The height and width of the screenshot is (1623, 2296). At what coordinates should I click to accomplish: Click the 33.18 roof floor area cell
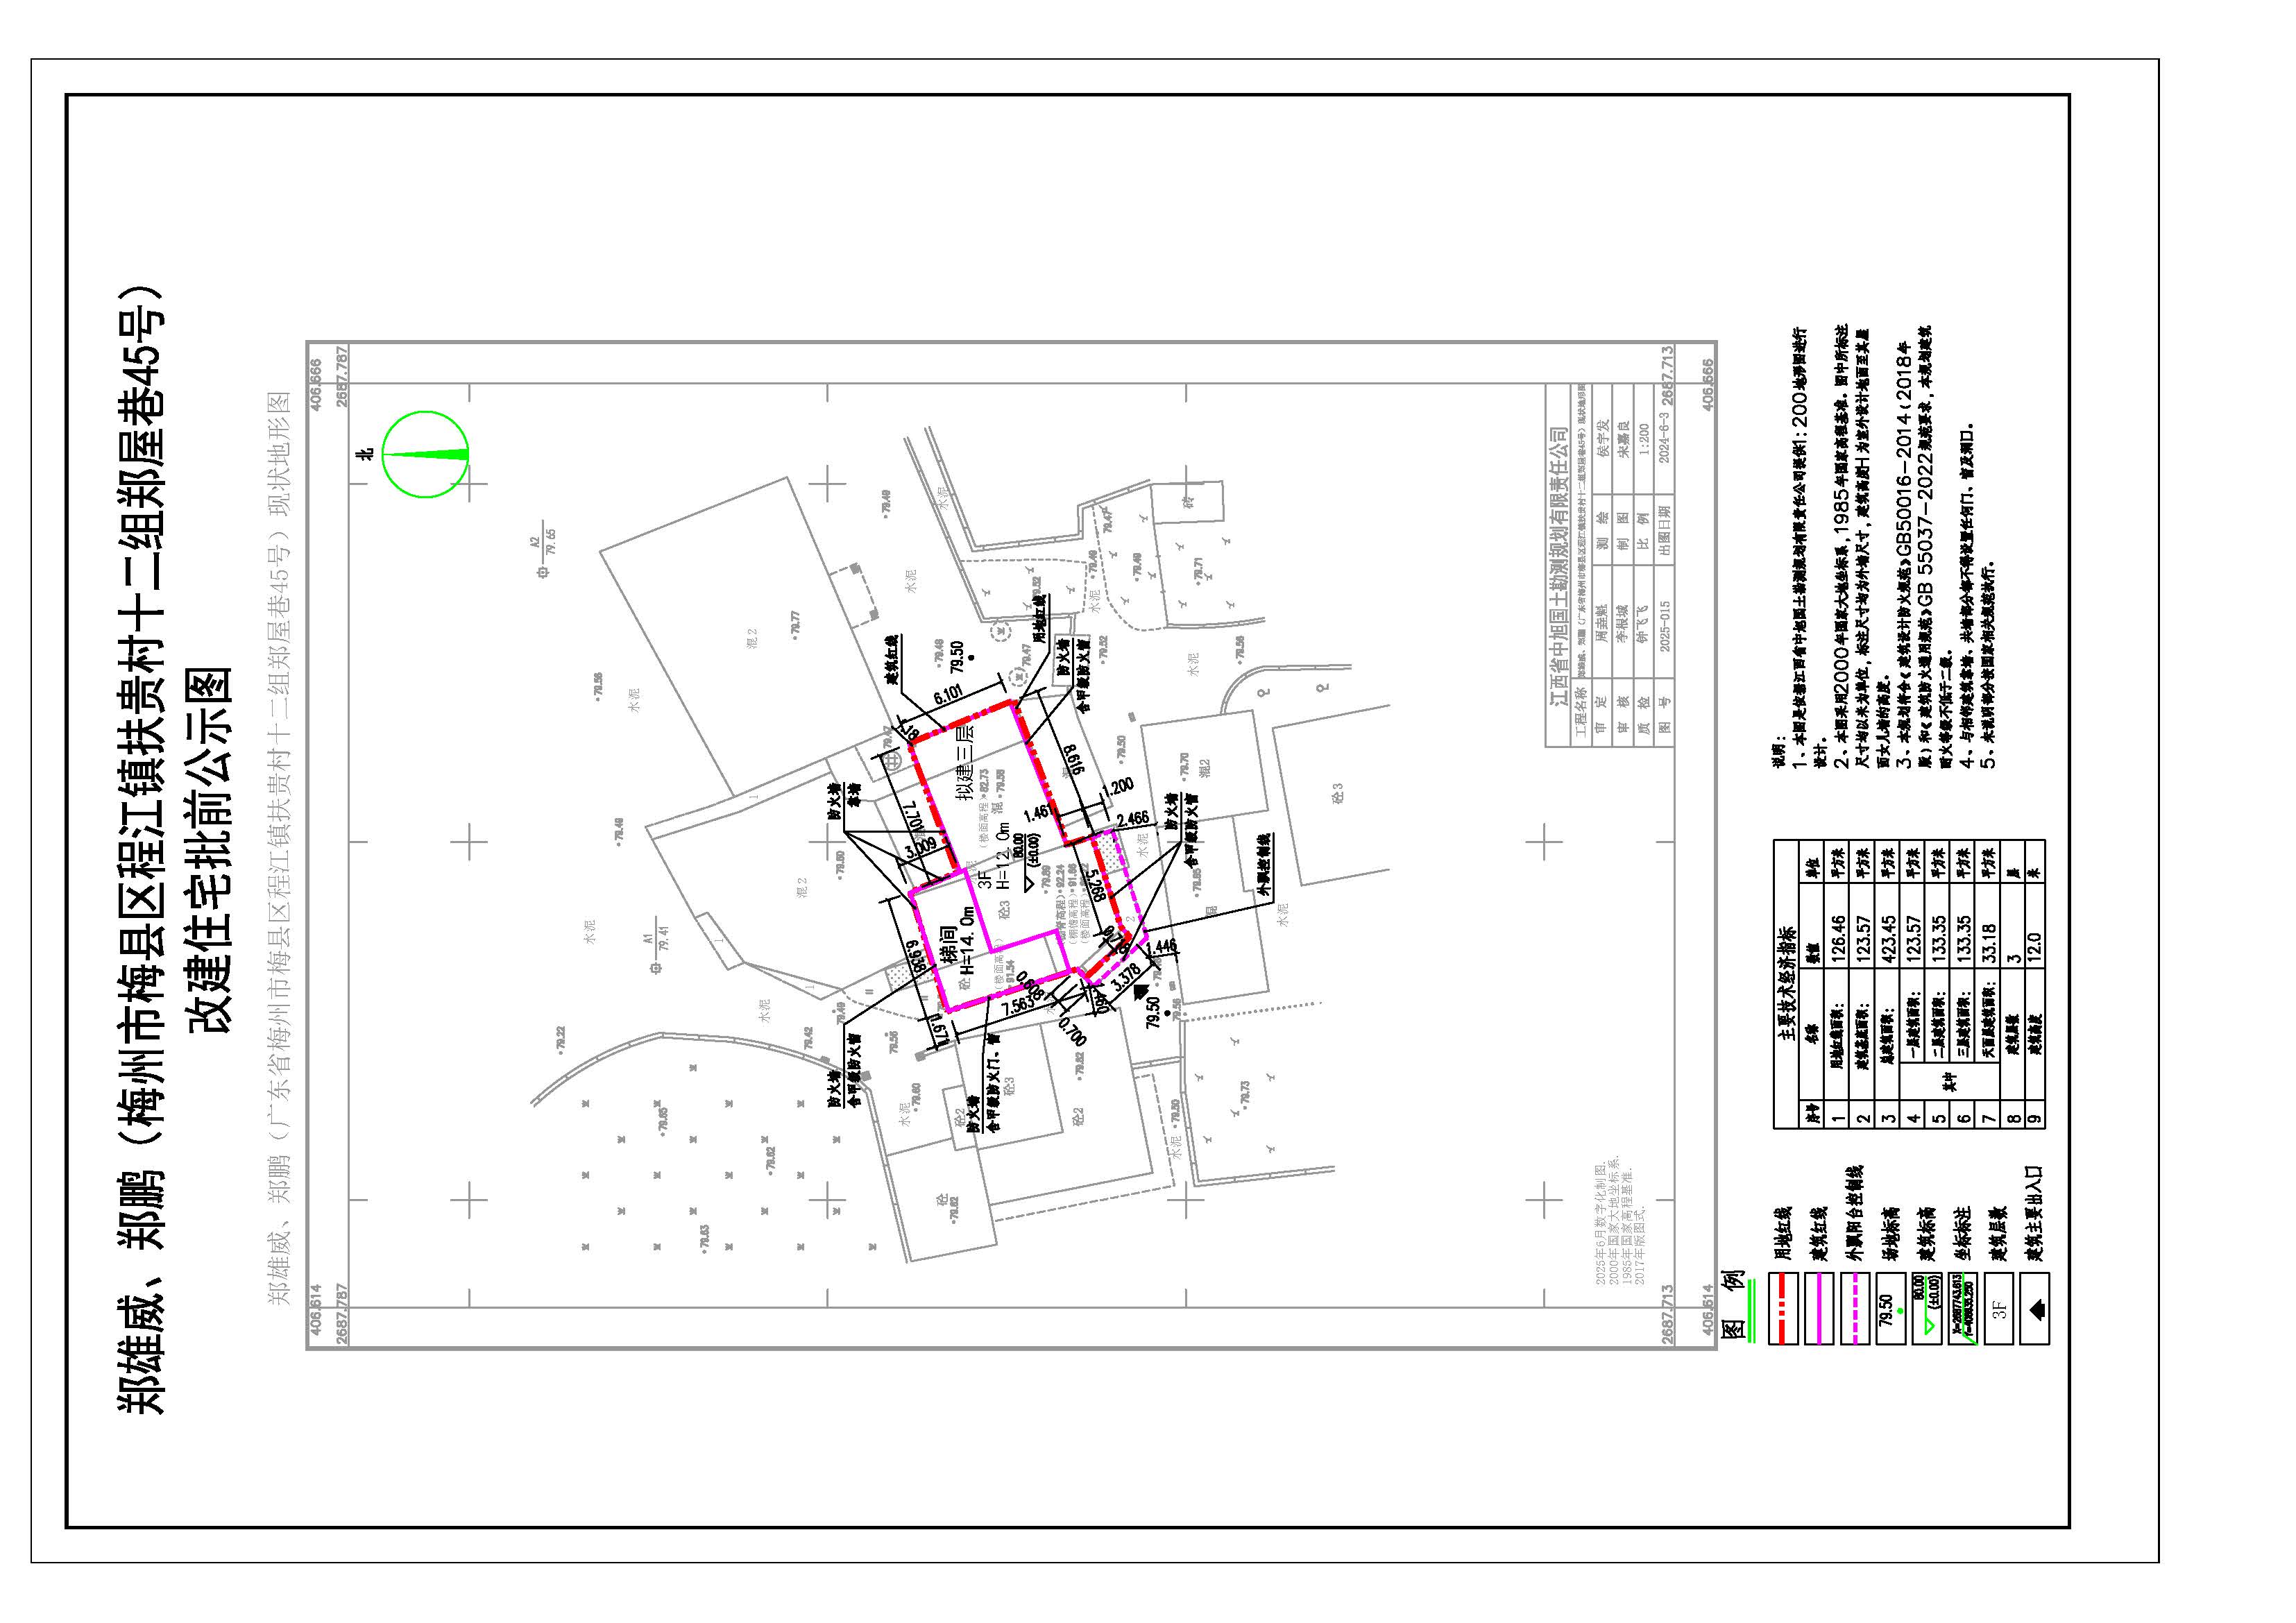pos(1989,944)
